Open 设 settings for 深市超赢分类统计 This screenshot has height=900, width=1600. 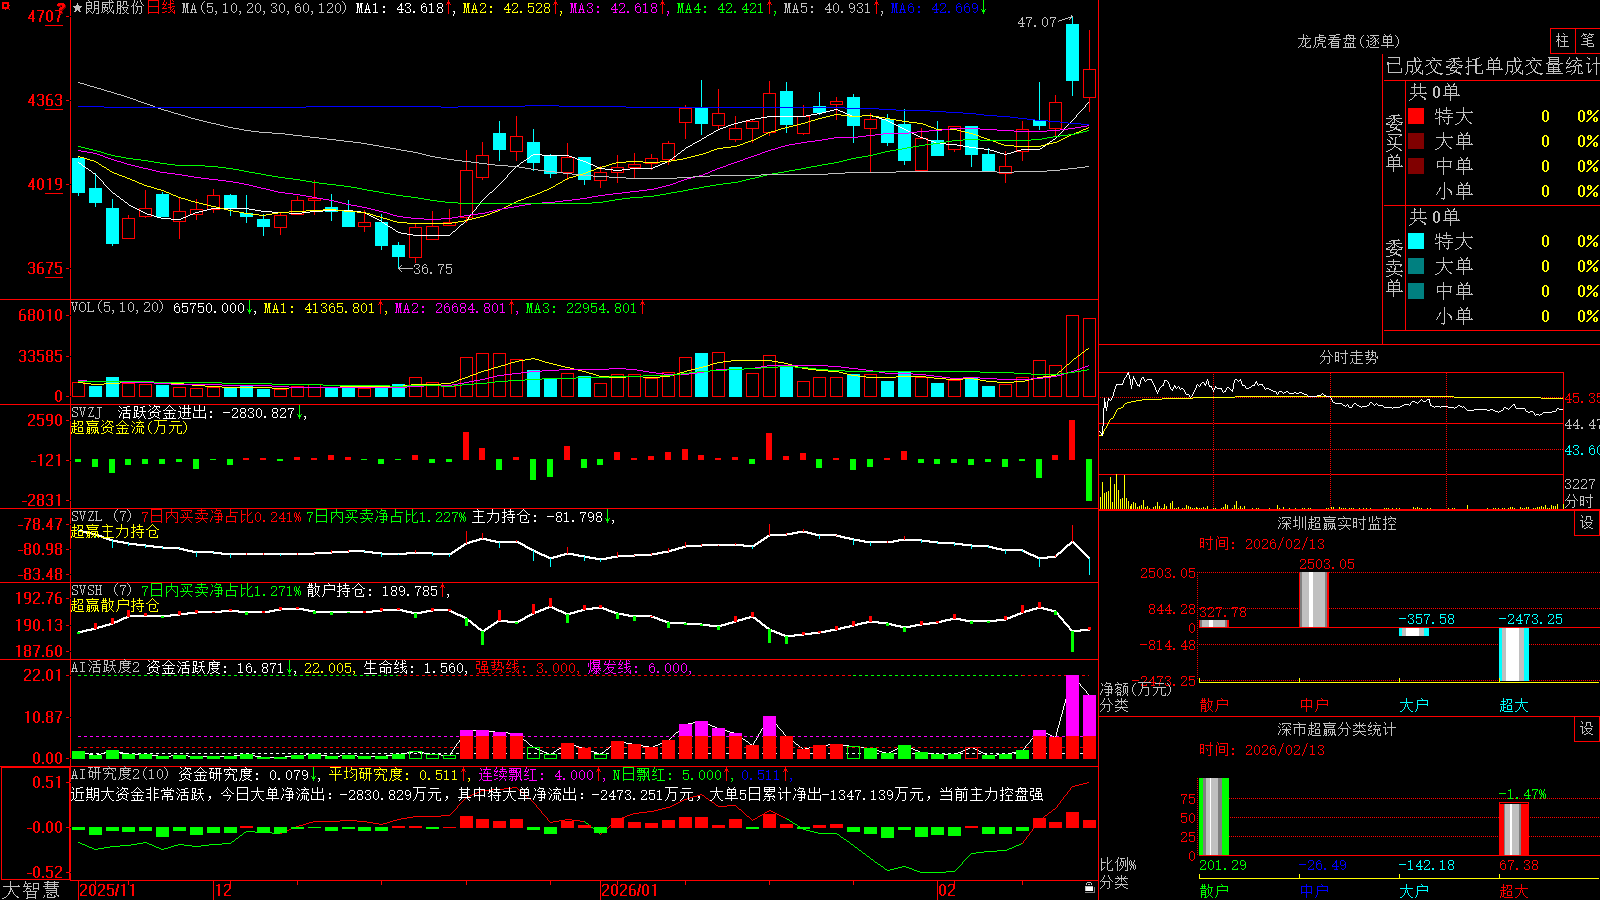(x=1587, y=729)
